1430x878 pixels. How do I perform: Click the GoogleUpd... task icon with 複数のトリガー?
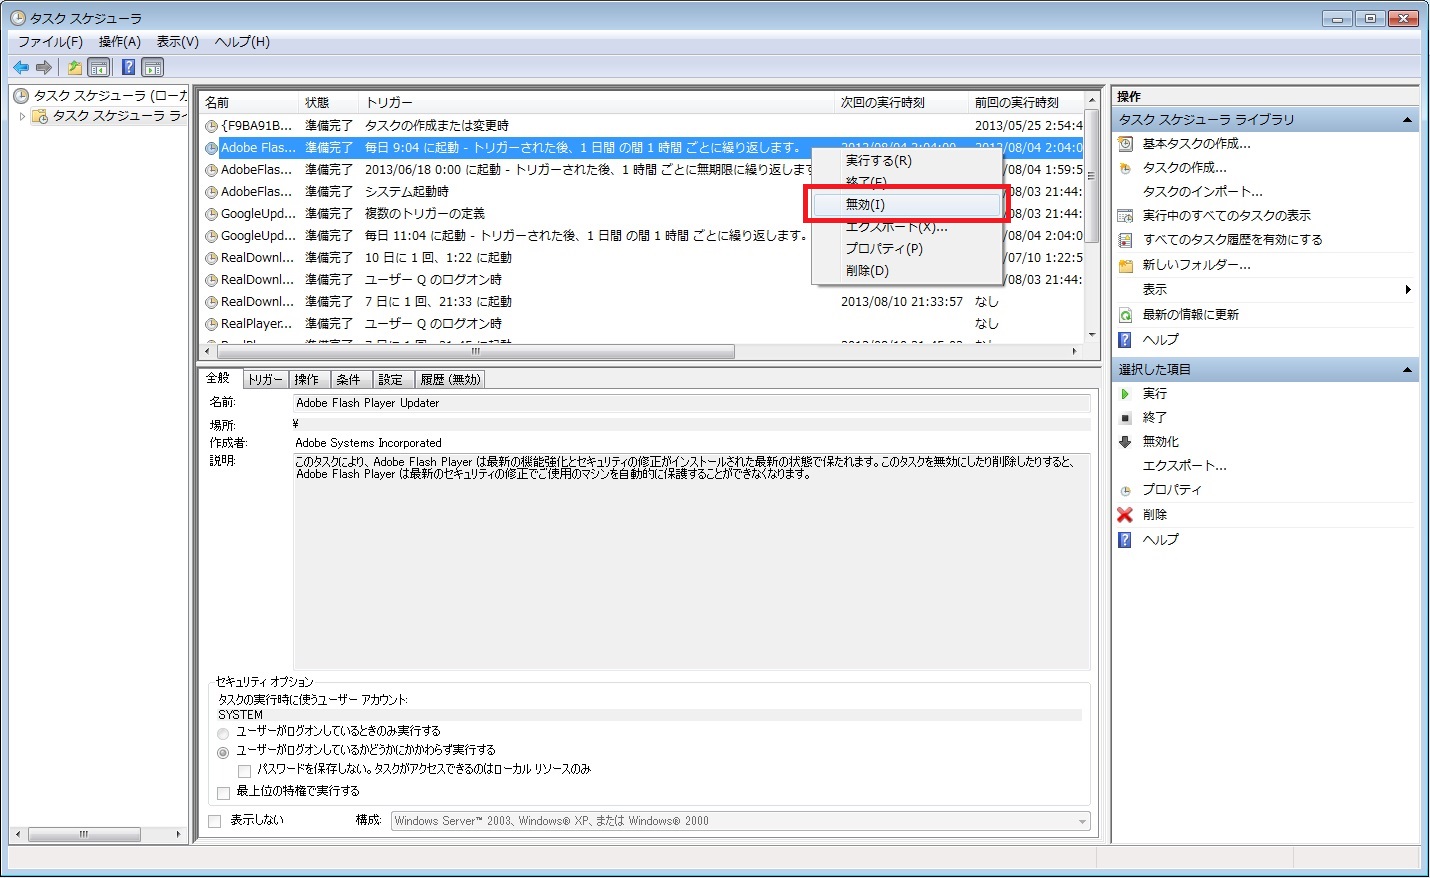[x=211, y=214]
